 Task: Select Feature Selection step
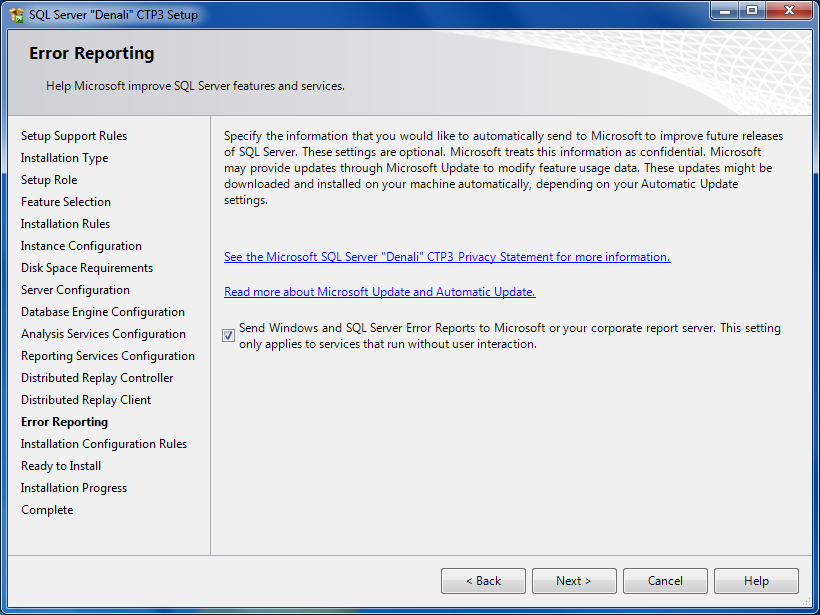(x=66, y=202)
